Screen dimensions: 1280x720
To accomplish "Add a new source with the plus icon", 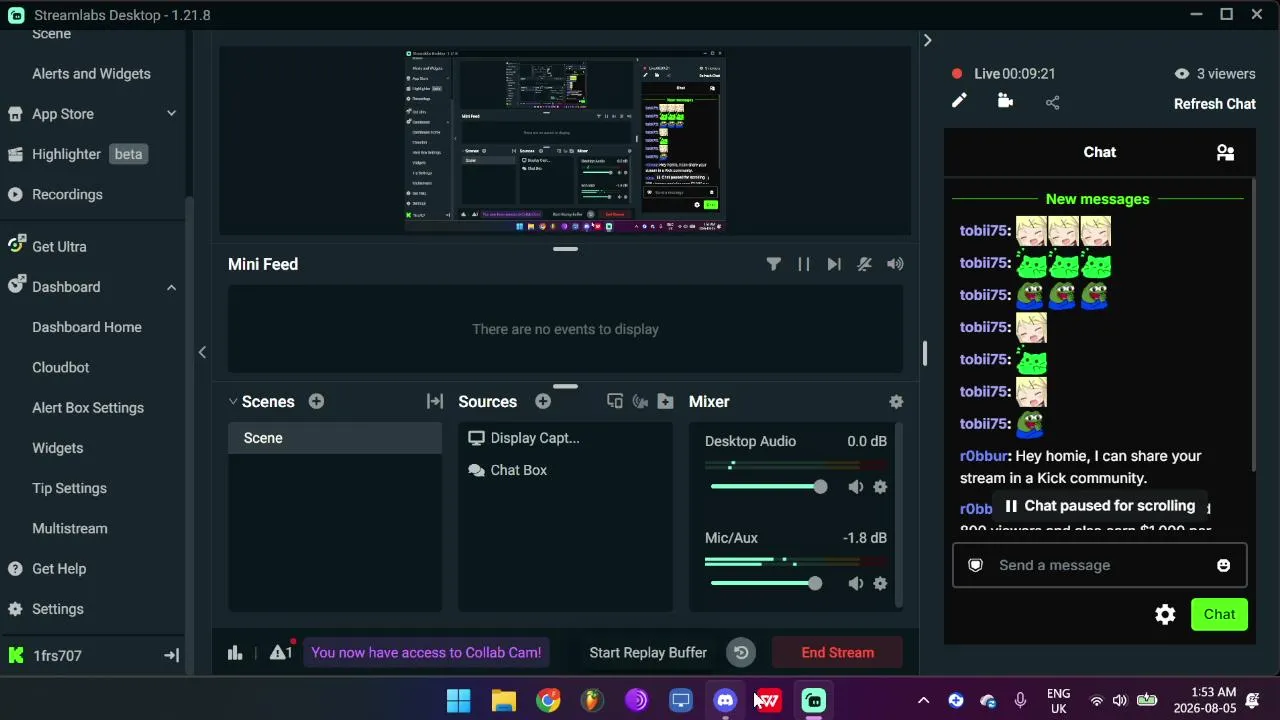I will tap(543, 401).
